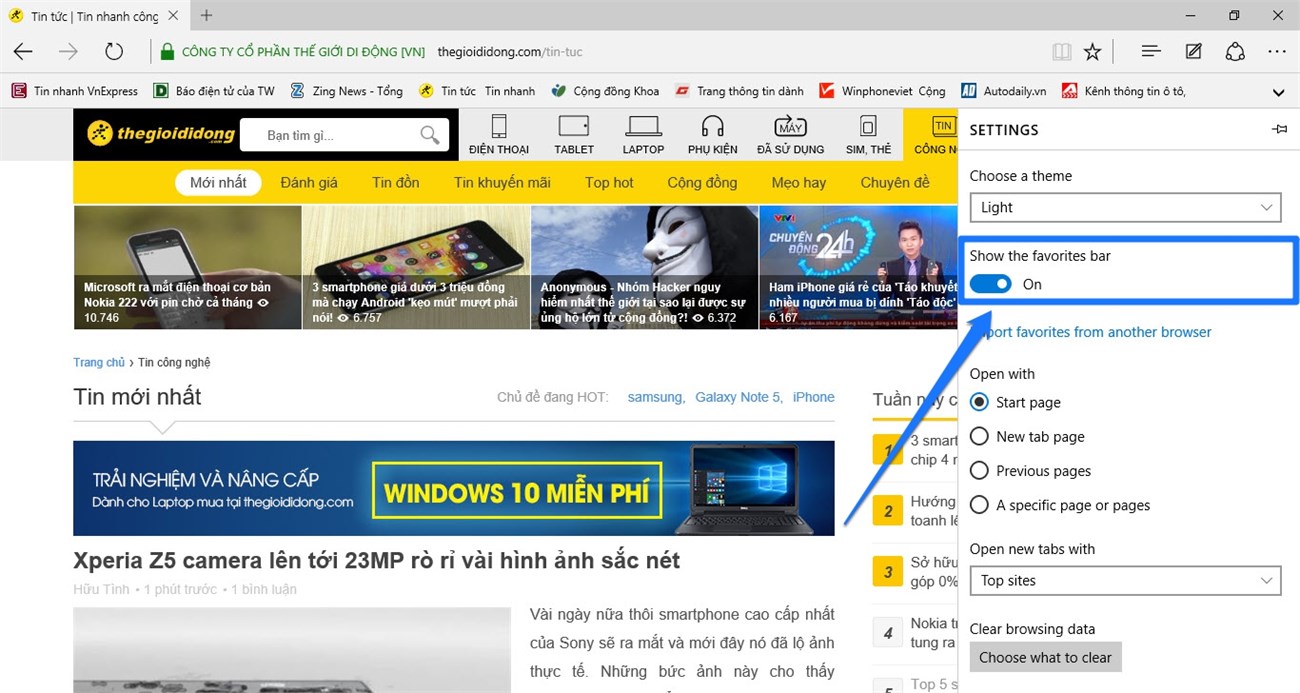Open the Hub three-line icon
This screenshot has height=693, width=1300.
tap(1151, 51)
